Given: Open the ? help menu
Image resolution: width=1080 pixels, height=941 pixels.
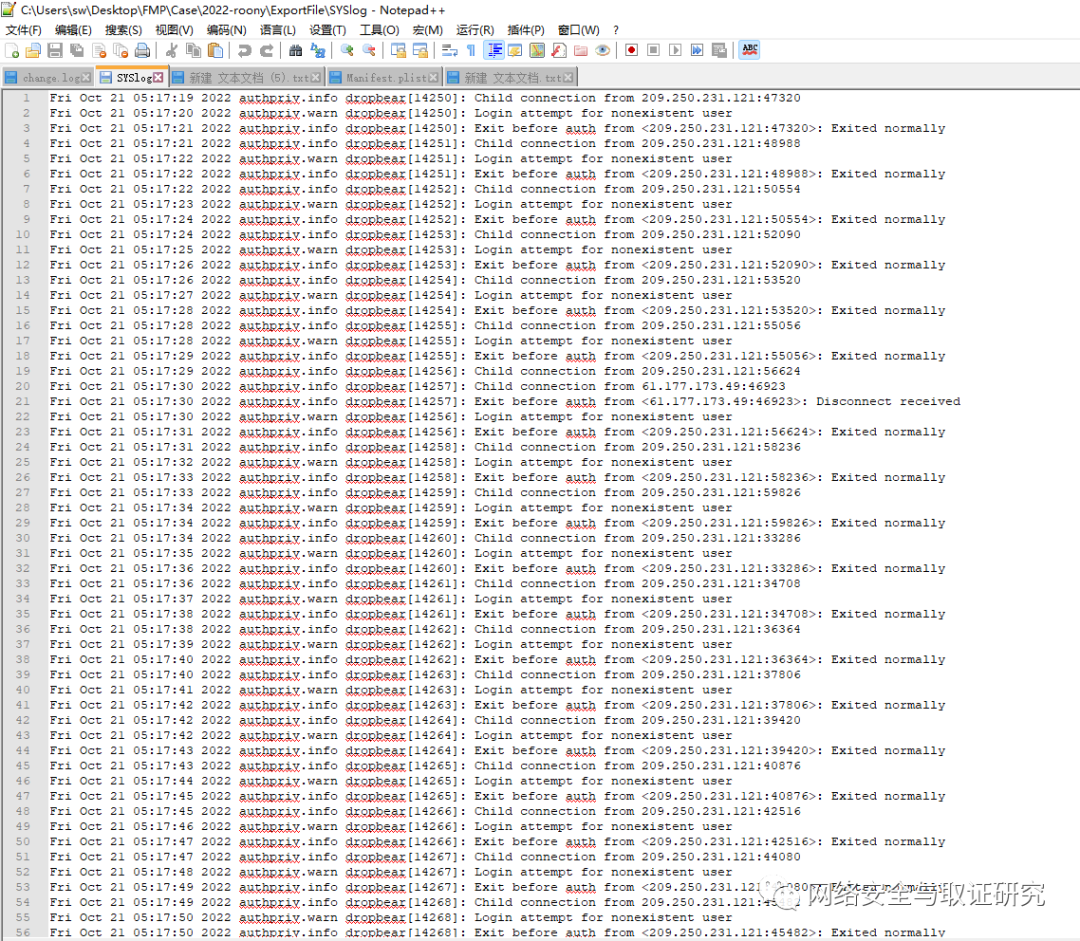Looking at the screenshot, I should (x=616, y=30).
